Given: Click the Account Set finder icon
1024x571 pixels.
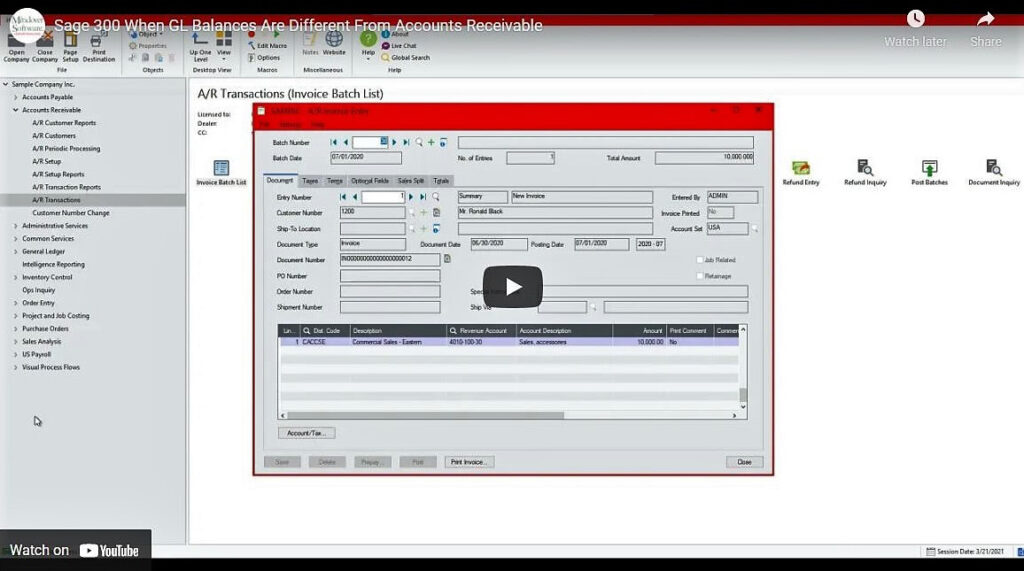Looking at the screenshot, I should click(755, 229).
